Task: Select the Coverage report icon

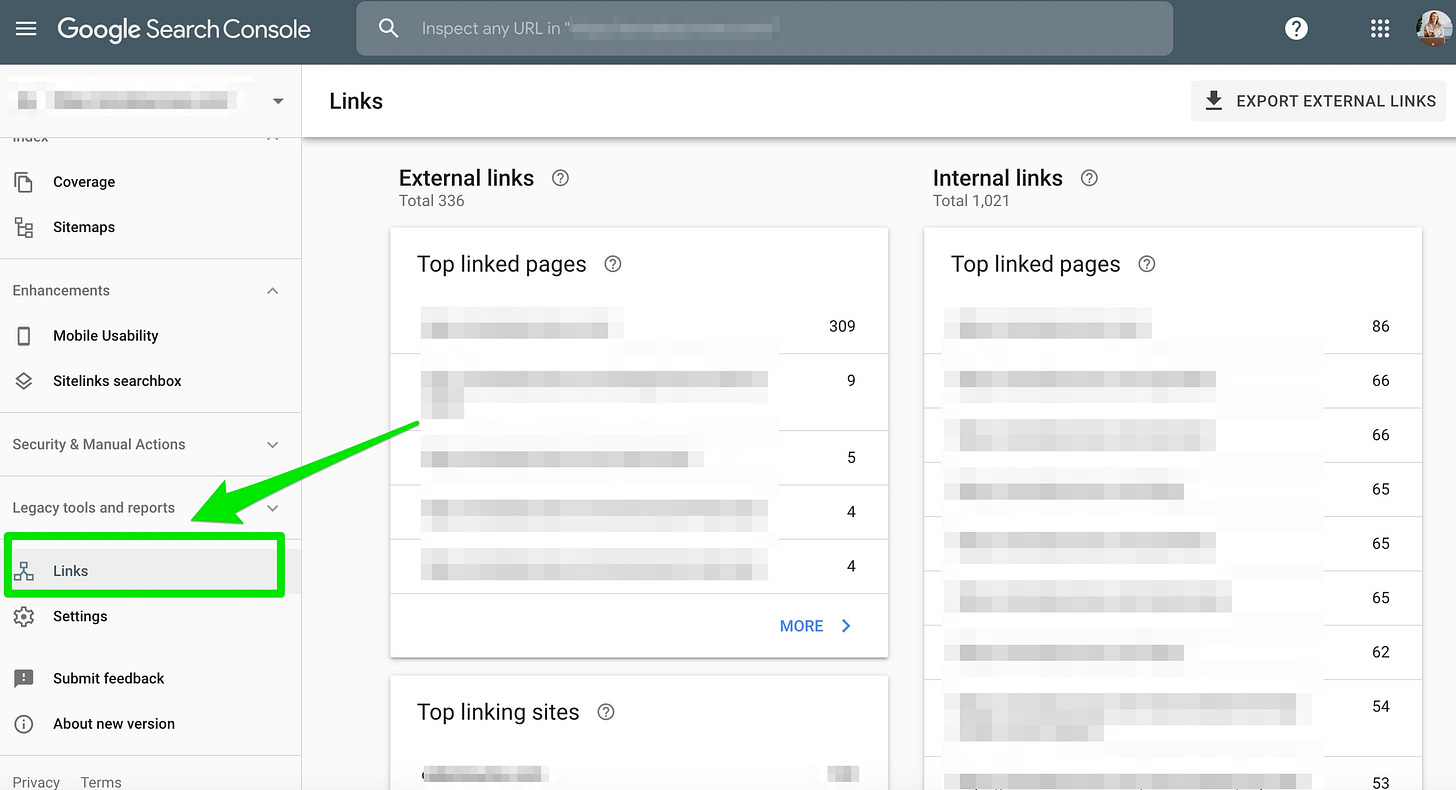Action: click(22, 181)
